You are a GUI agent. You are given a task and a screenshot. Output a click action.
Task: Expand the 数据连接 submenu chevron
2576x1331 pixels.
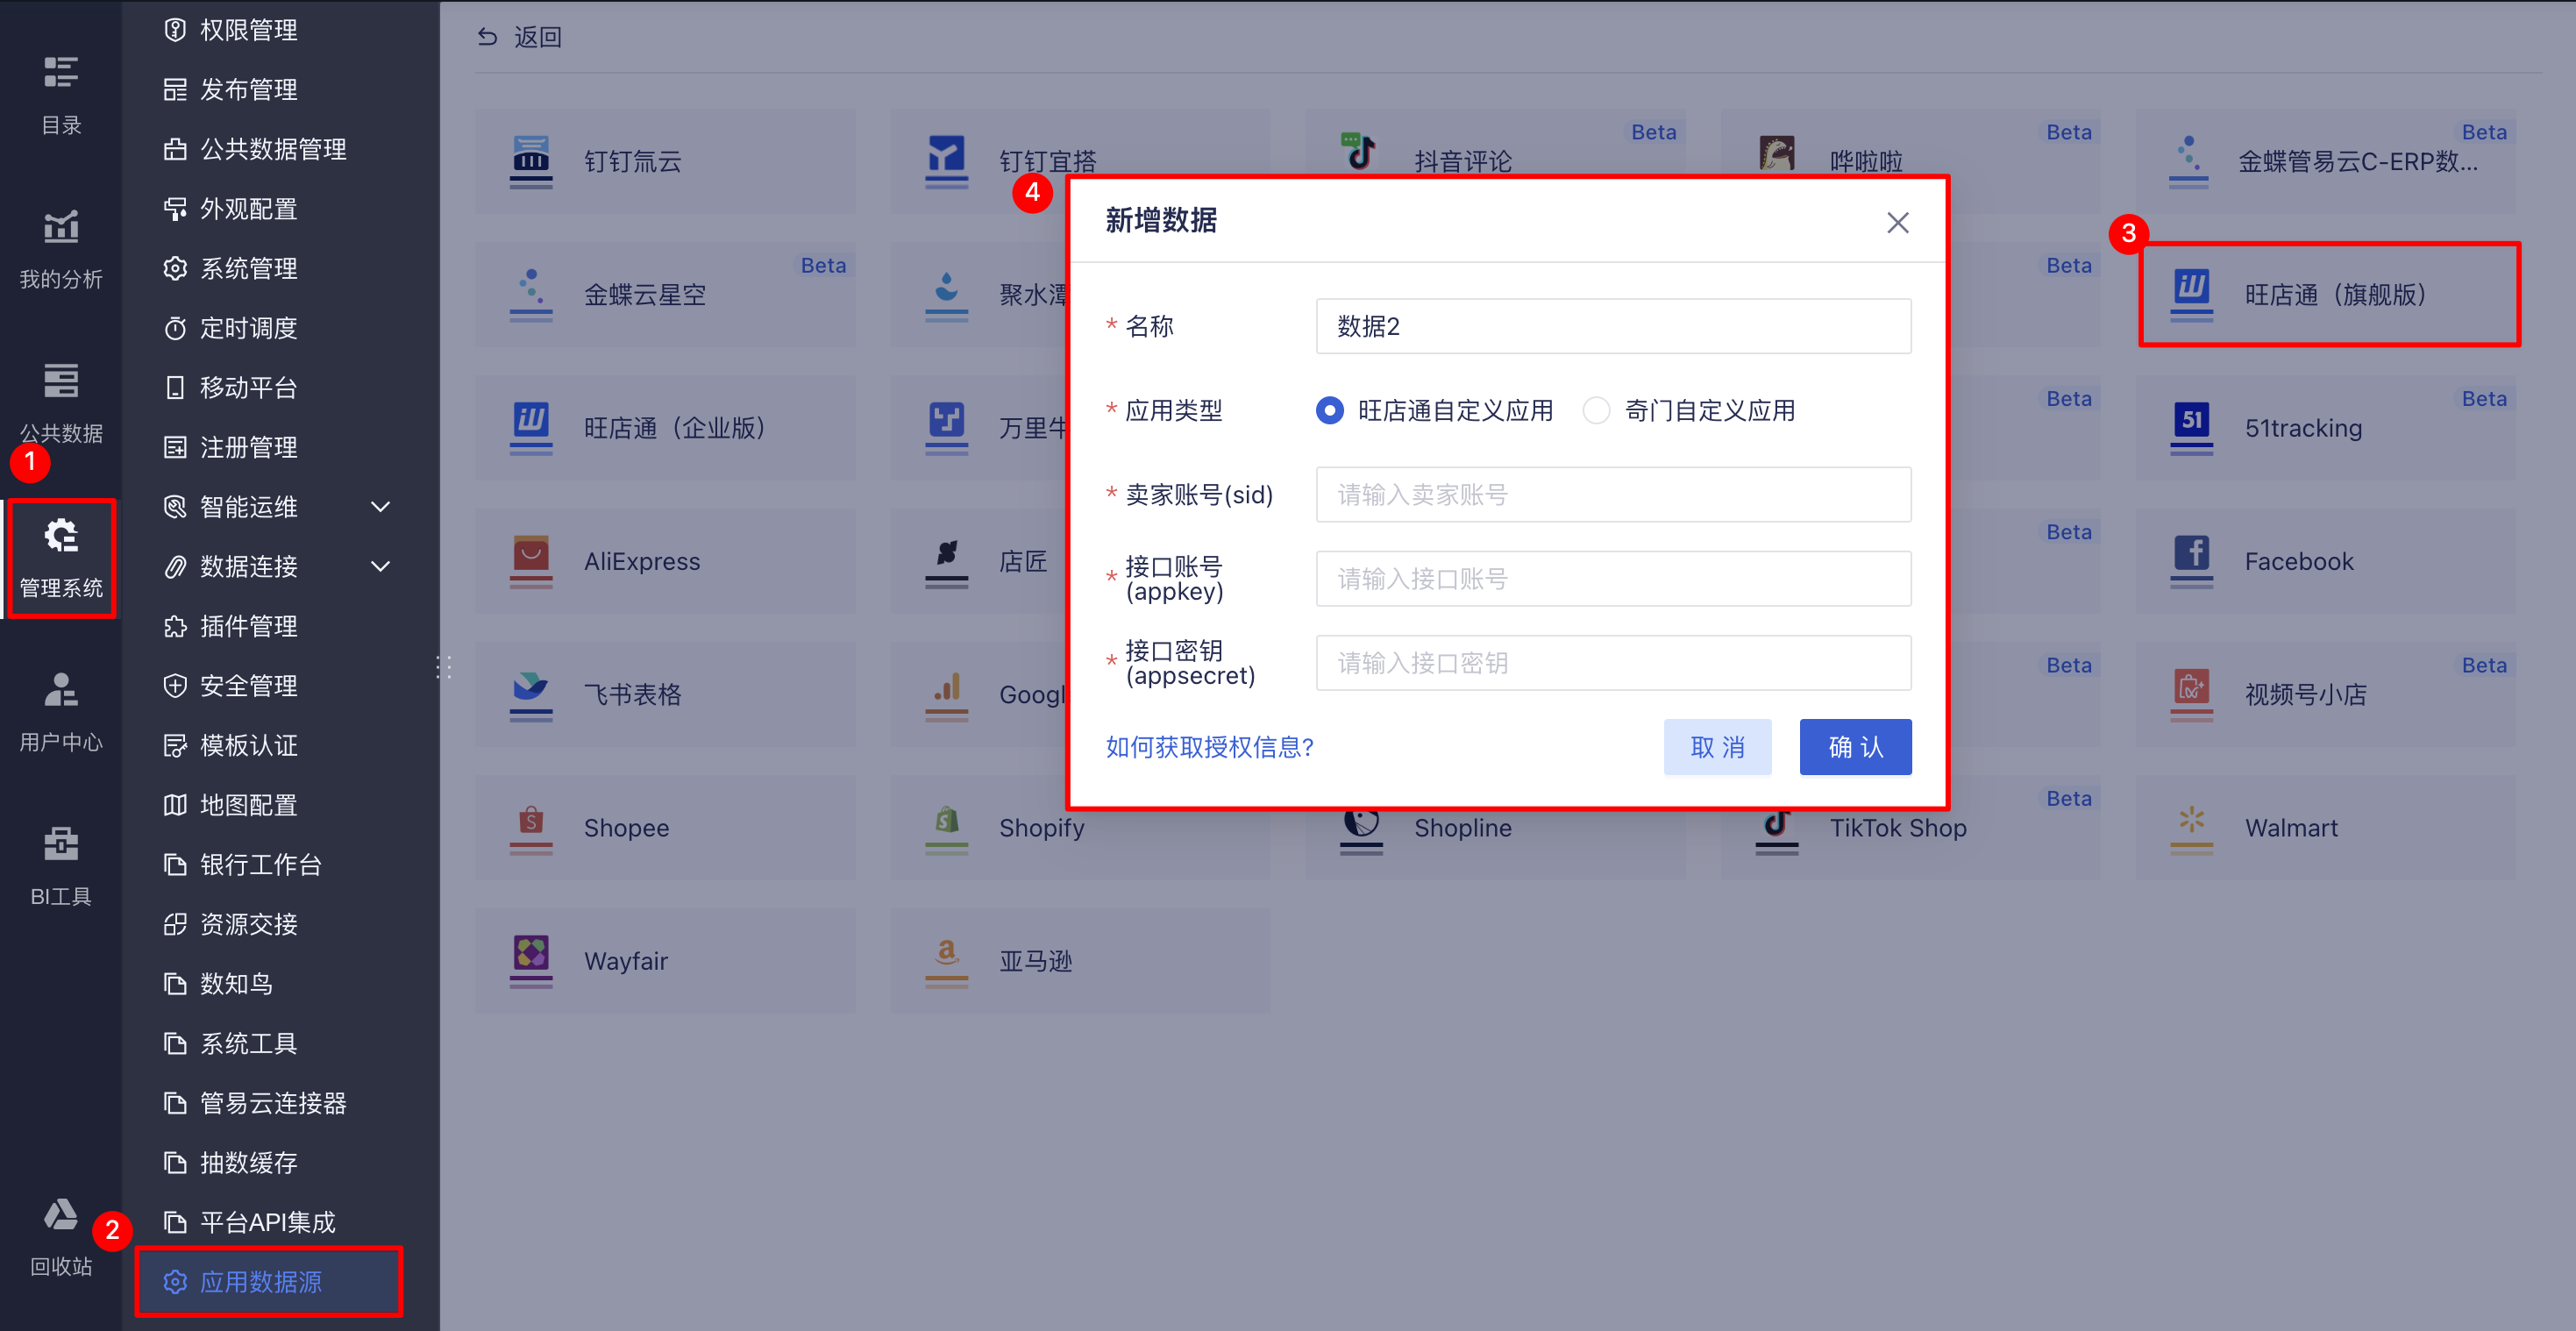(380, 567)
